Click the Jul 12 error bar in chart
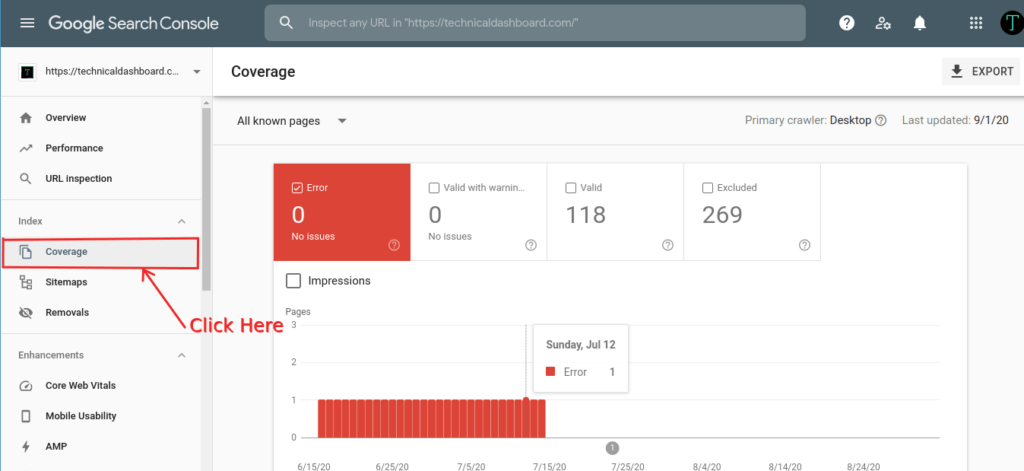 (x=526, y=418)
